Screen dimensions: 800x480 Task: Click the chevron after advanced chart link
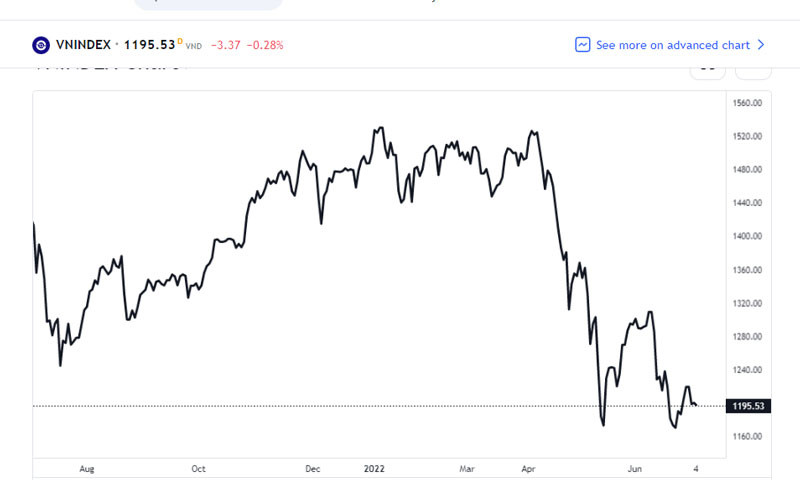click(x=761, y=45)
